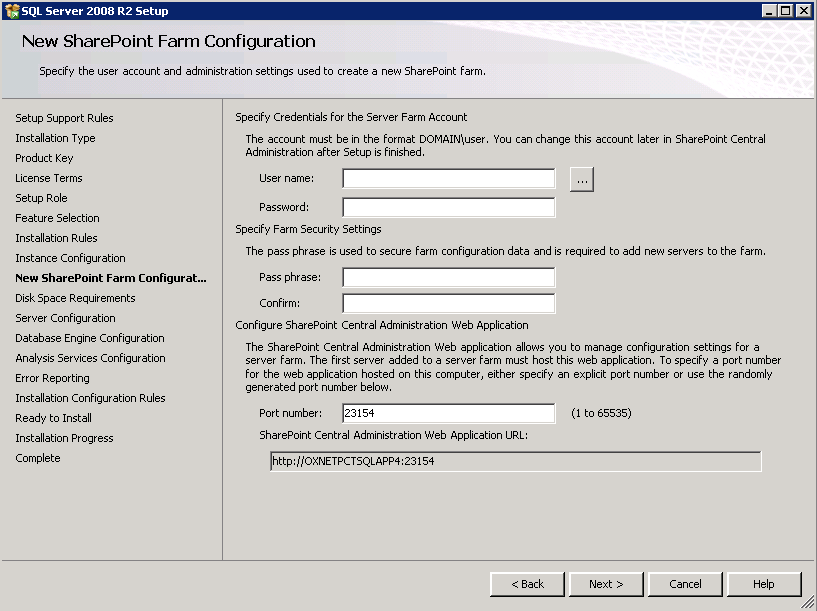Cancel the setup wizard

click(685, 584)
